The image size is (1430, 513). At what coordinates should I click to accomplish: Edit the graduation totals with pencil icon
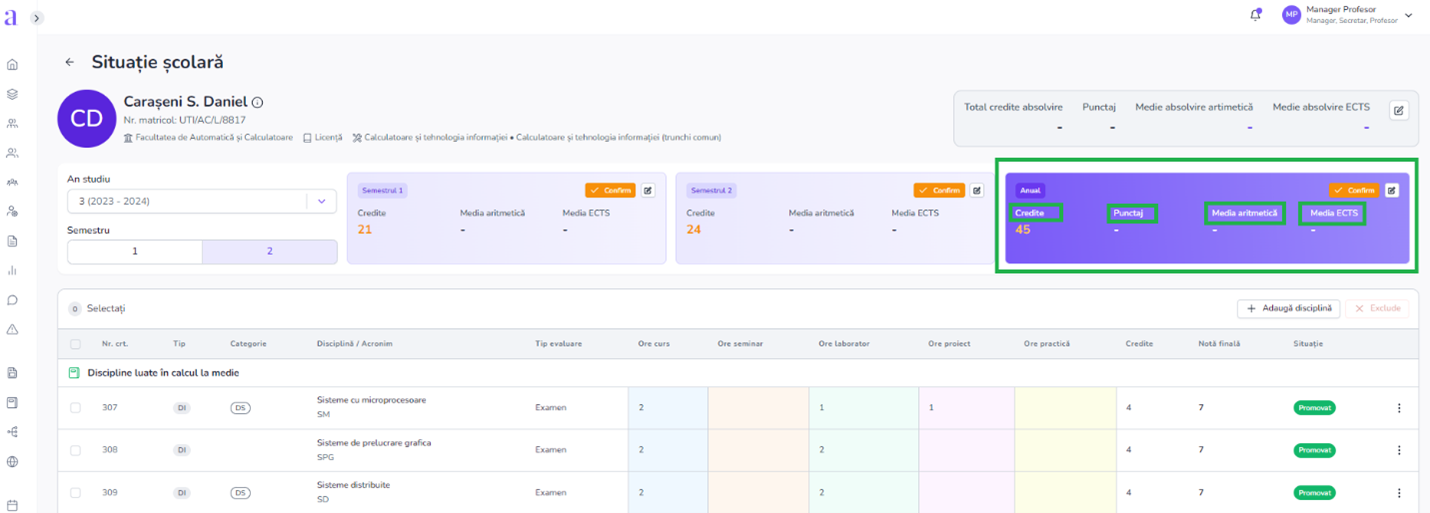coord(1399,111)
